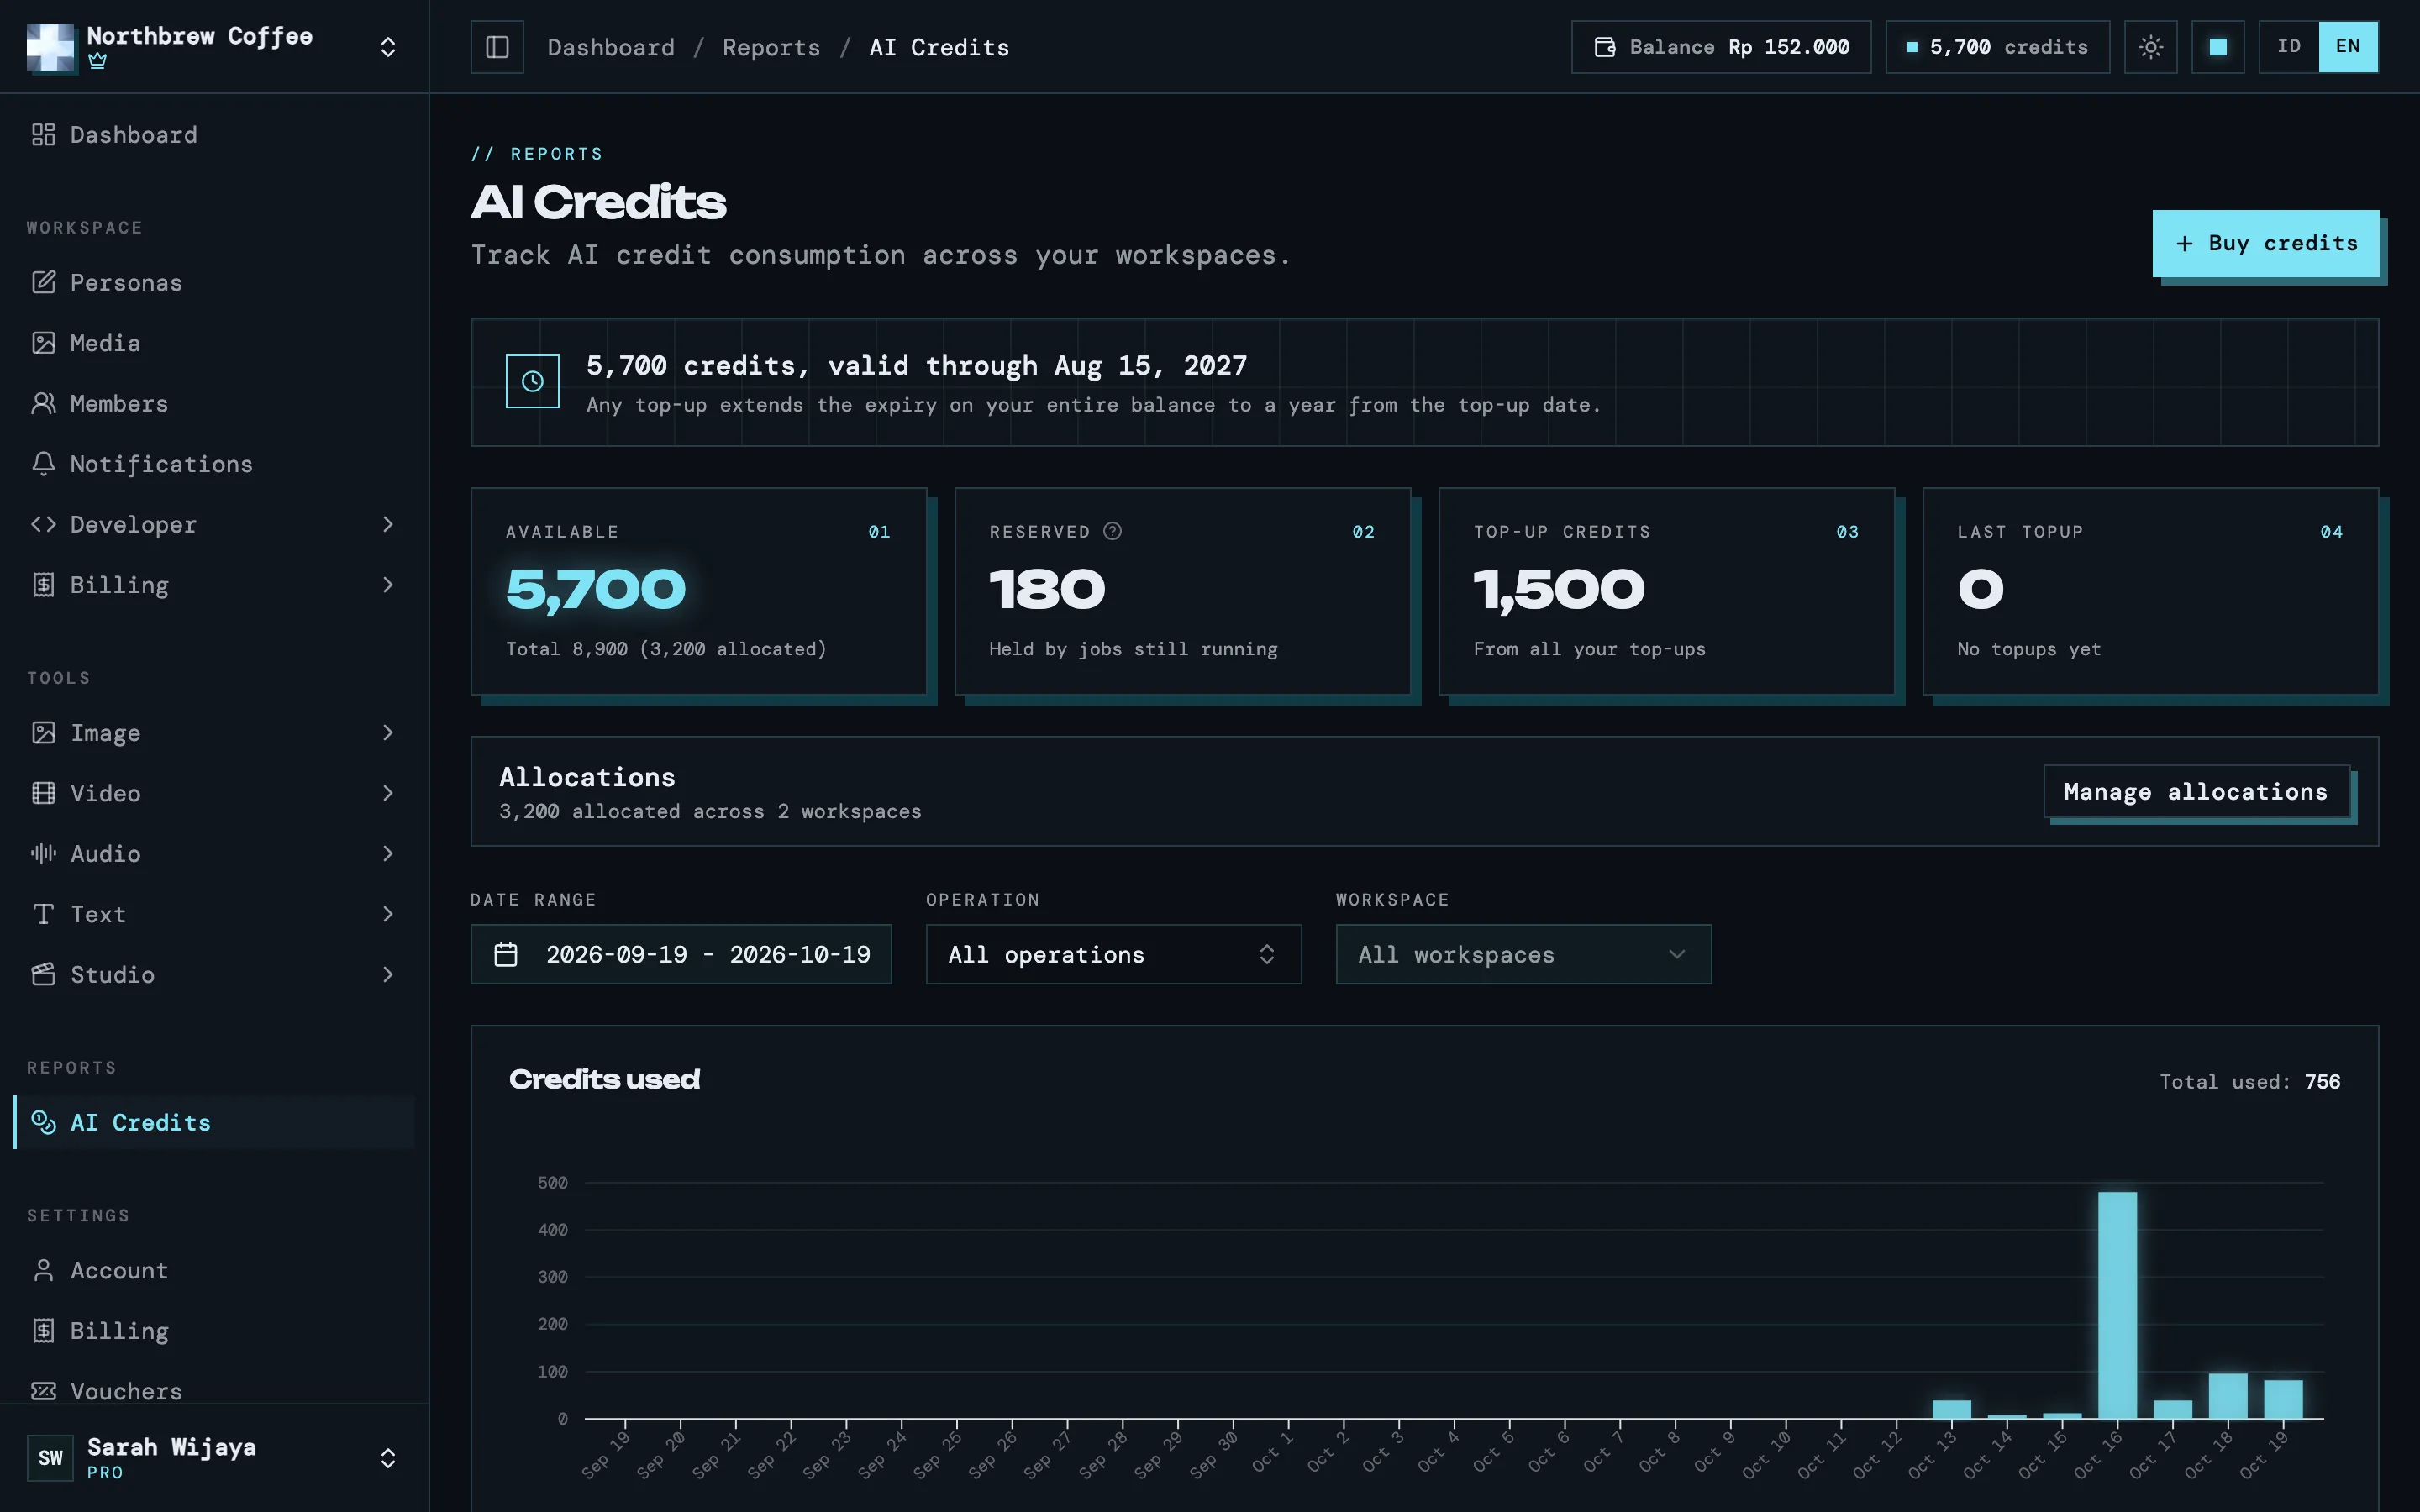Switch language to EN
2420x1512 pixels.
(2348, 47)
